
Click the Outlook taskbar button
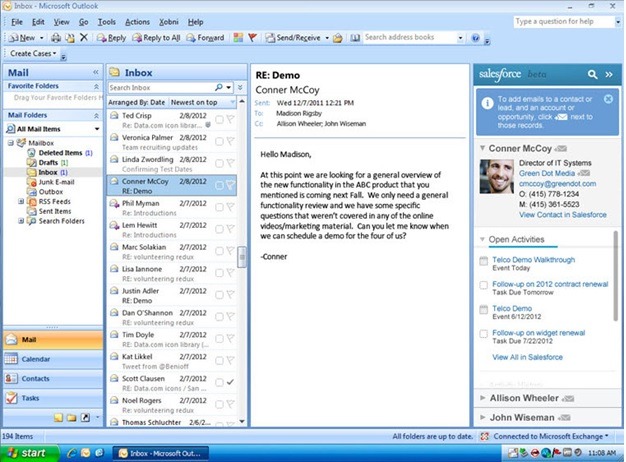[160, 453]
